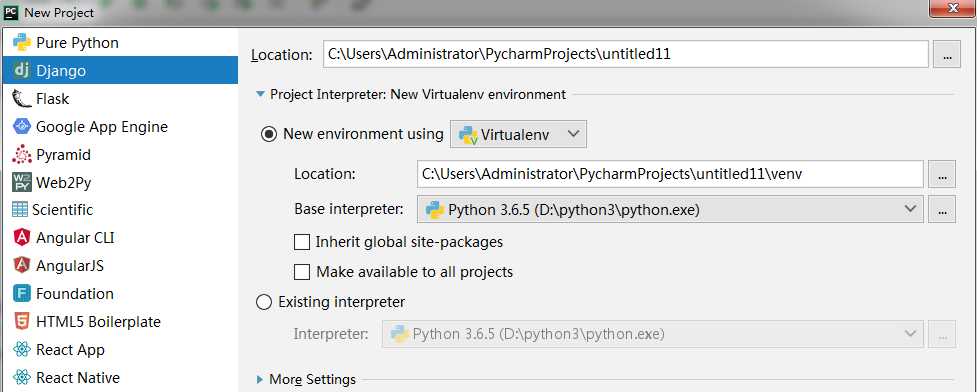
Task: Click the Django dj icon
Action: [22, 70]
